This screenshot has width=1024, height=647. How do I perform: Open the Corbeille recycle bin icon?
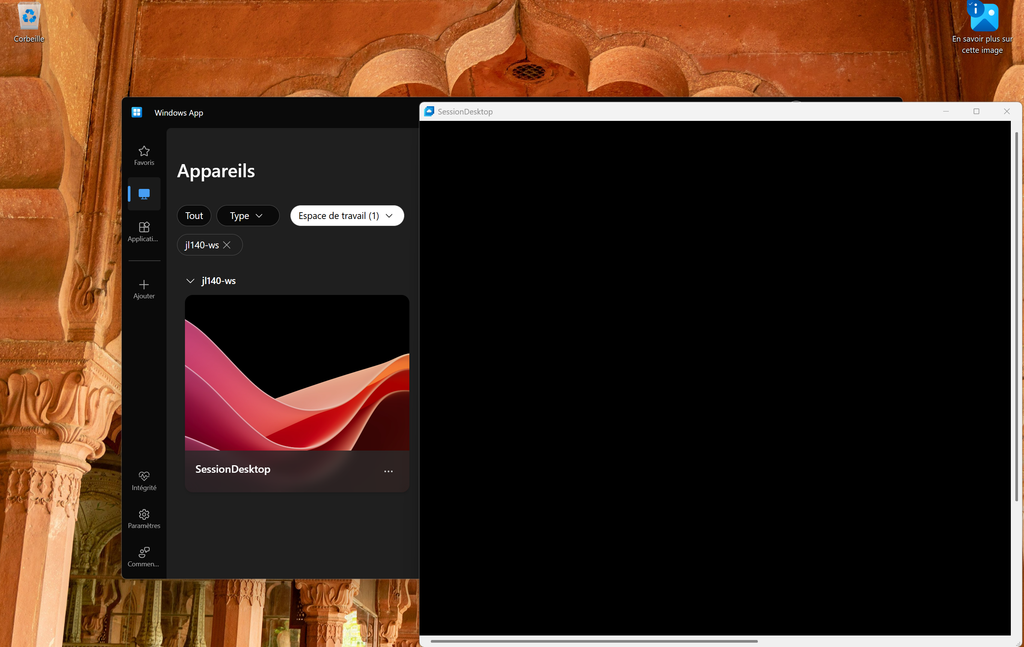pos(29,22)
